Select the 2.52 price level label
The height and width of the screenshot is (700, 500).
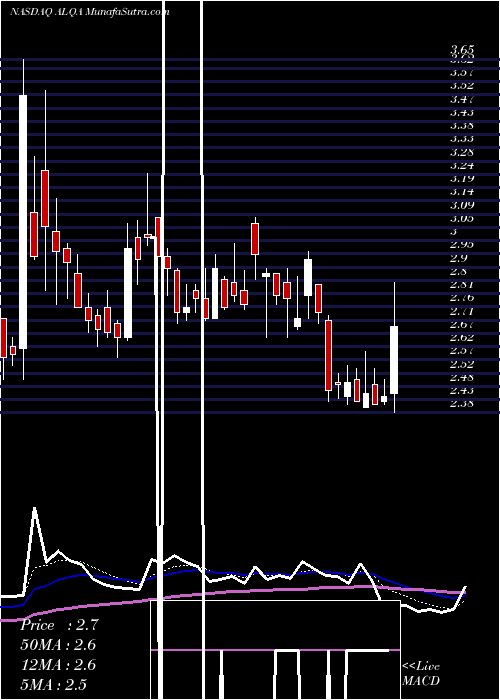[462, 364]
